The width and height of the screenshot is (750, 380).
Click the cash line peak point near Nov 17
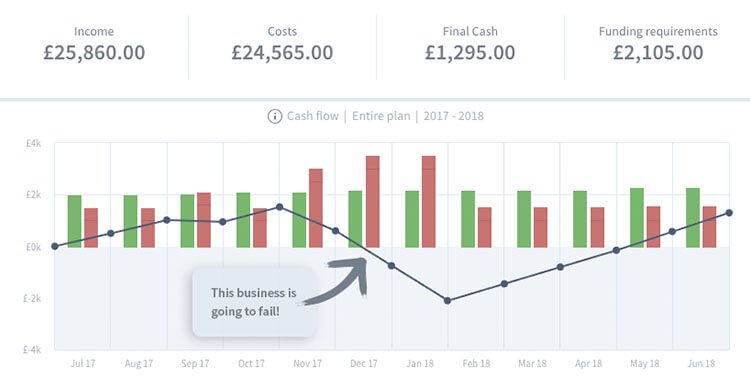279,207
